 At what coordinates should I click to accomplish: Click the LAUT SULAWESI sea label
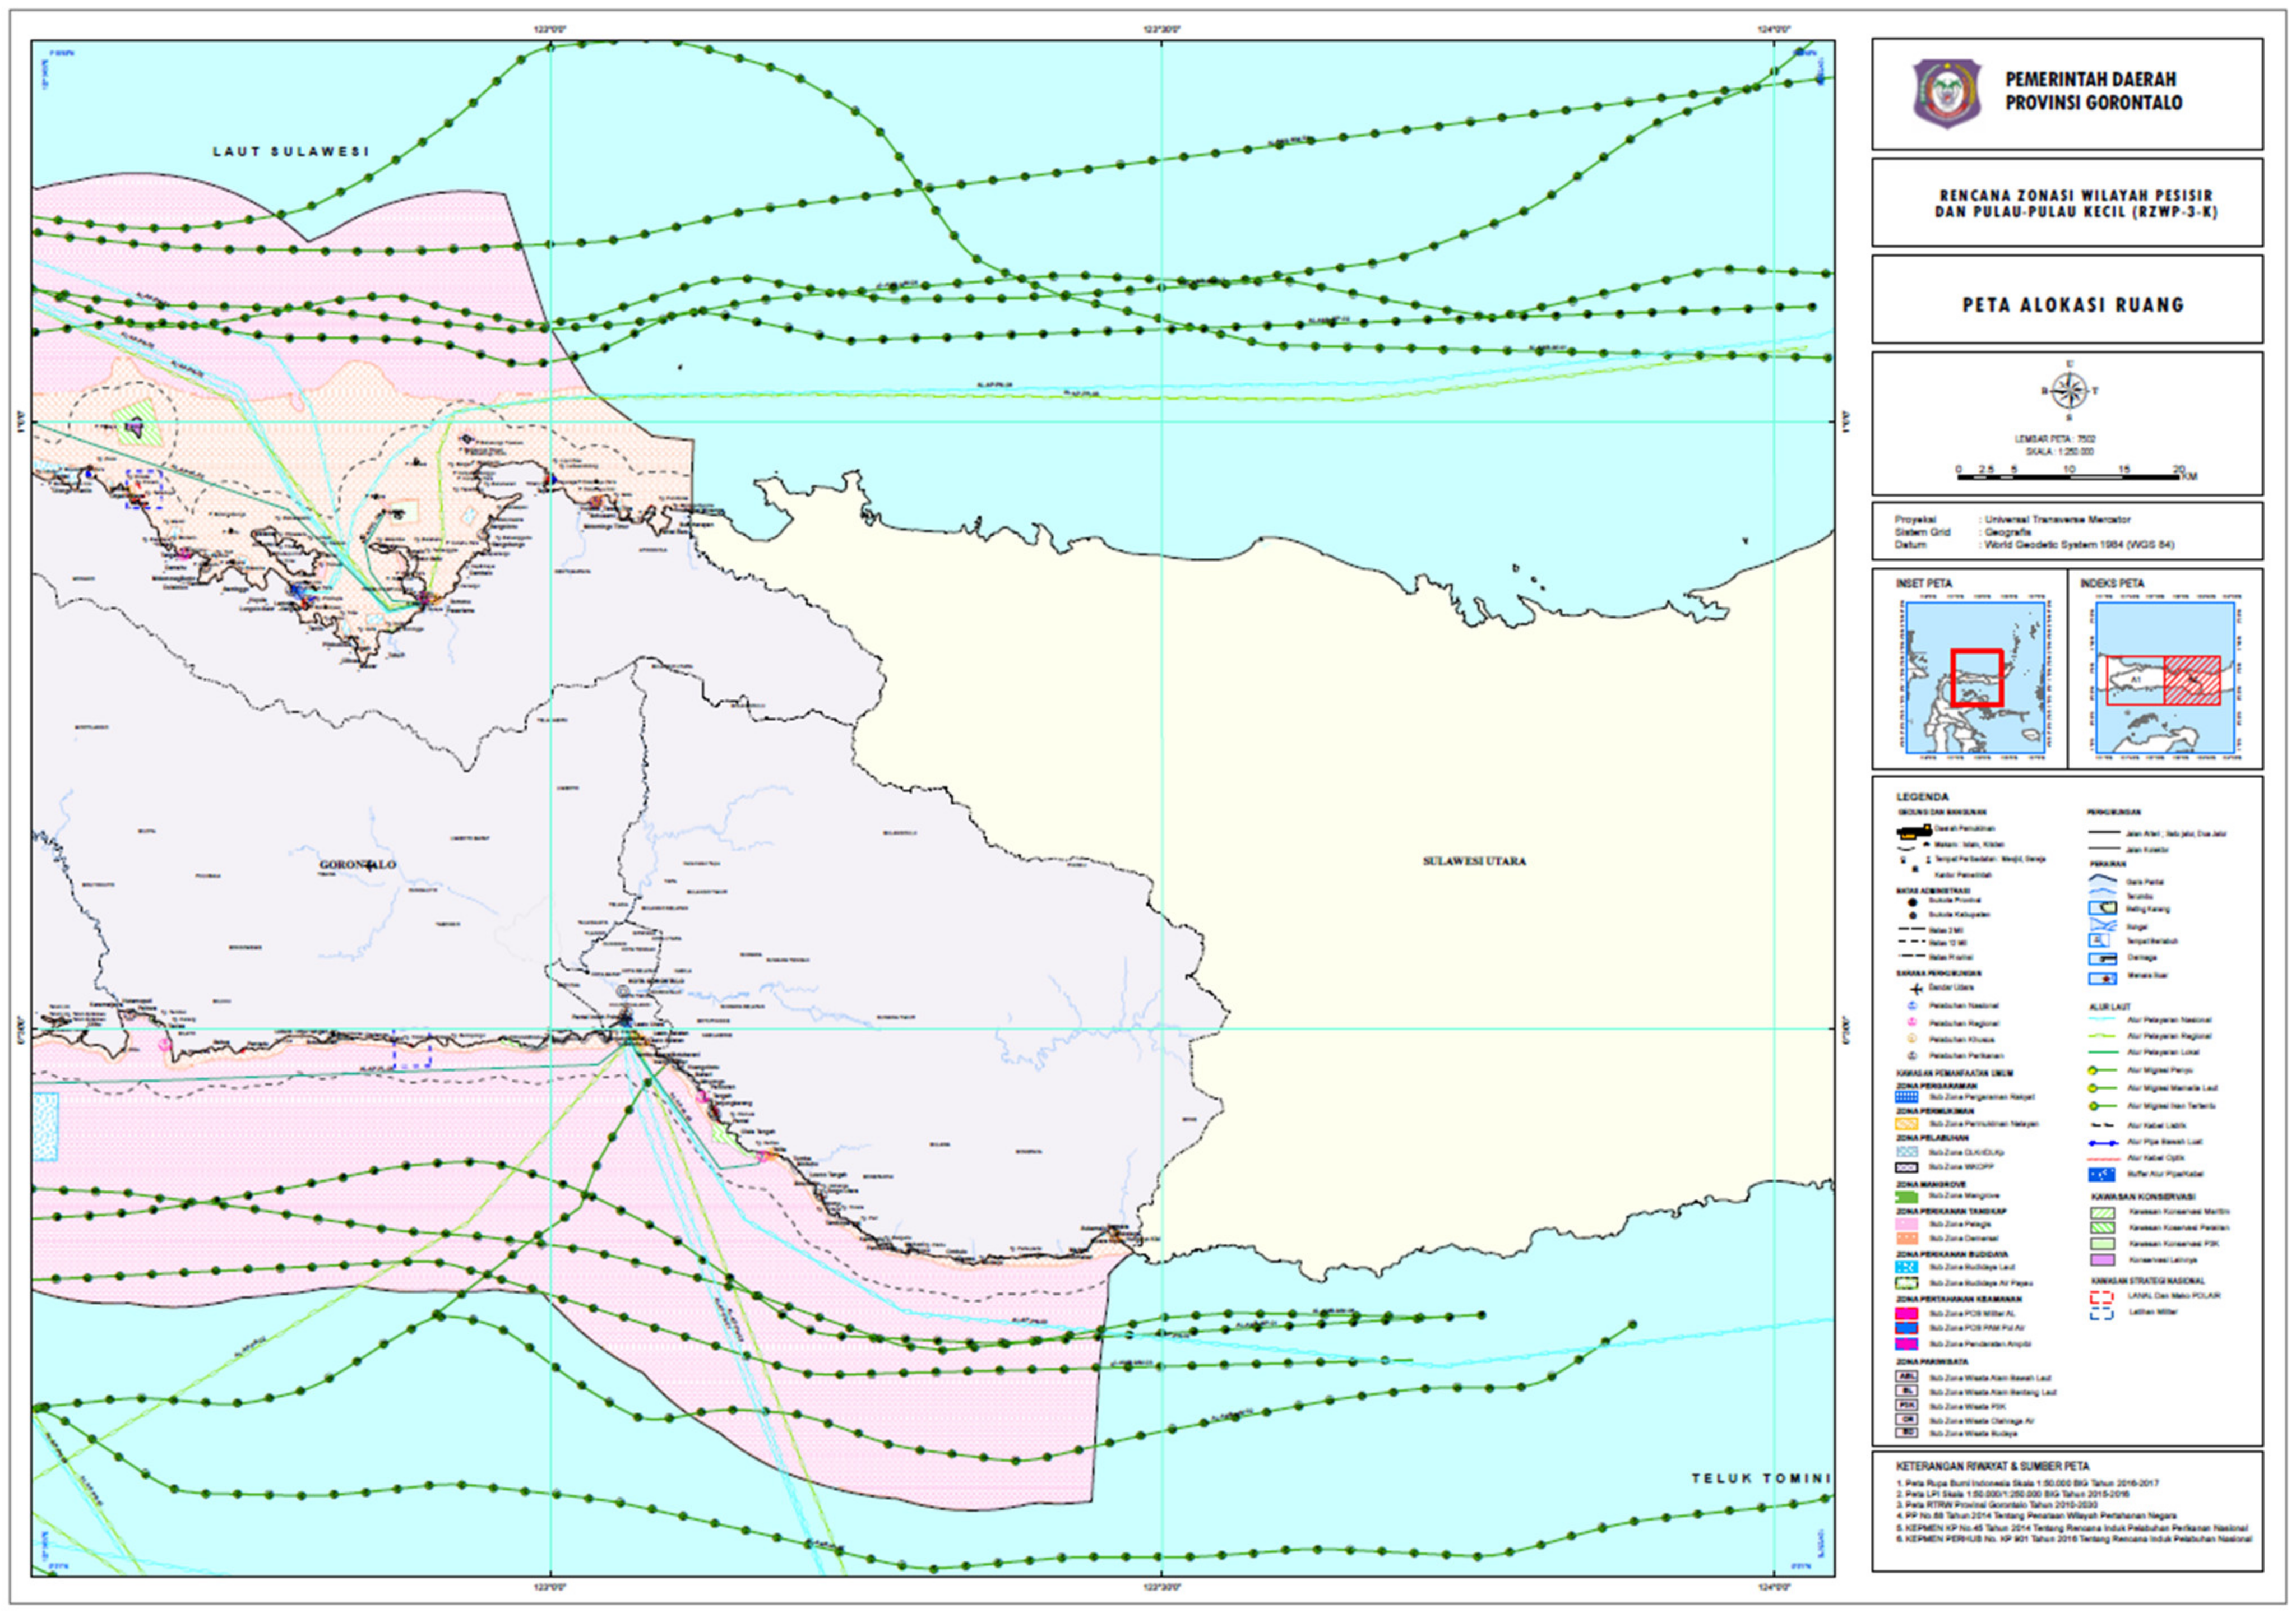coord(291,152)
